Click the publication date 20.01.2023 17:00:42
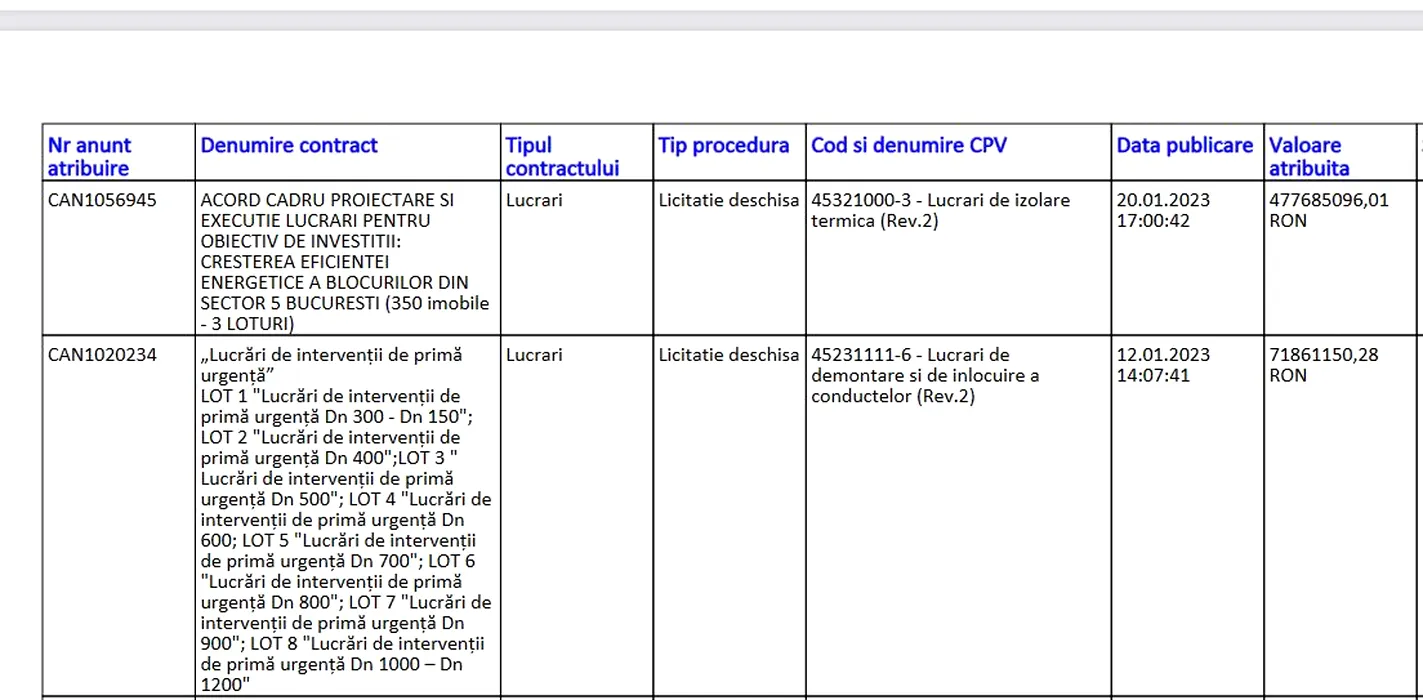The height and width of the screenshot is (700, 1423). pyautogui.click(x=1163, y=210)
